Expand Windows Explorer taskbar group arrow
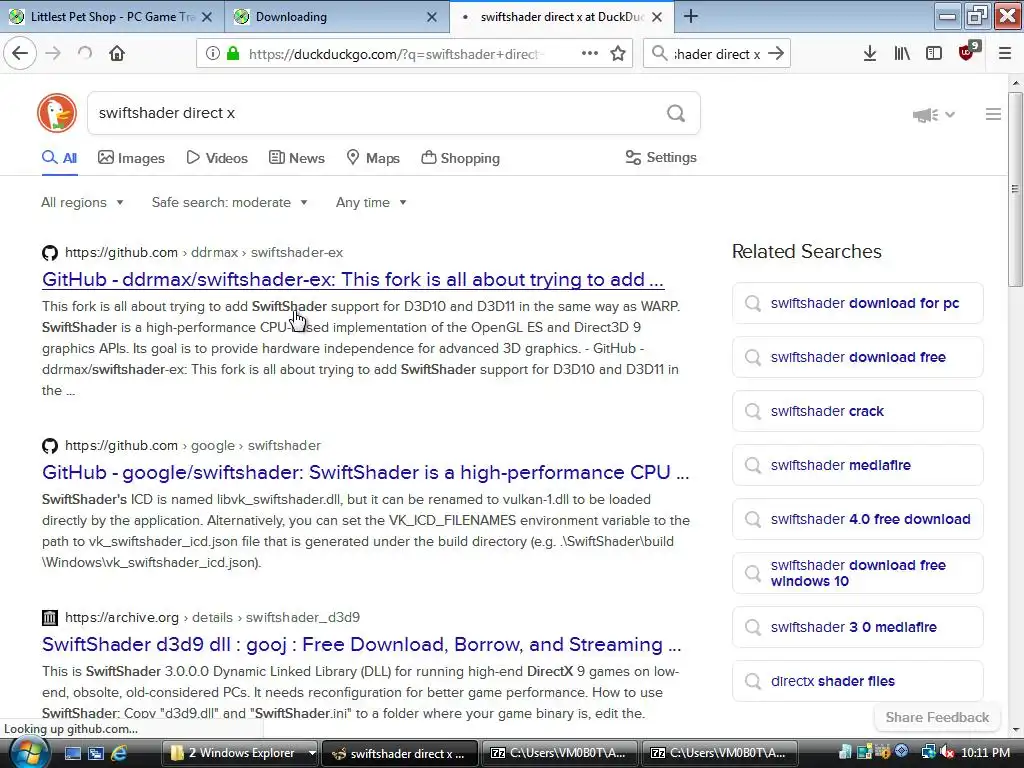The height and width of the screenshot is (768, 1024). pyautogui.click(x=312, y=753)
